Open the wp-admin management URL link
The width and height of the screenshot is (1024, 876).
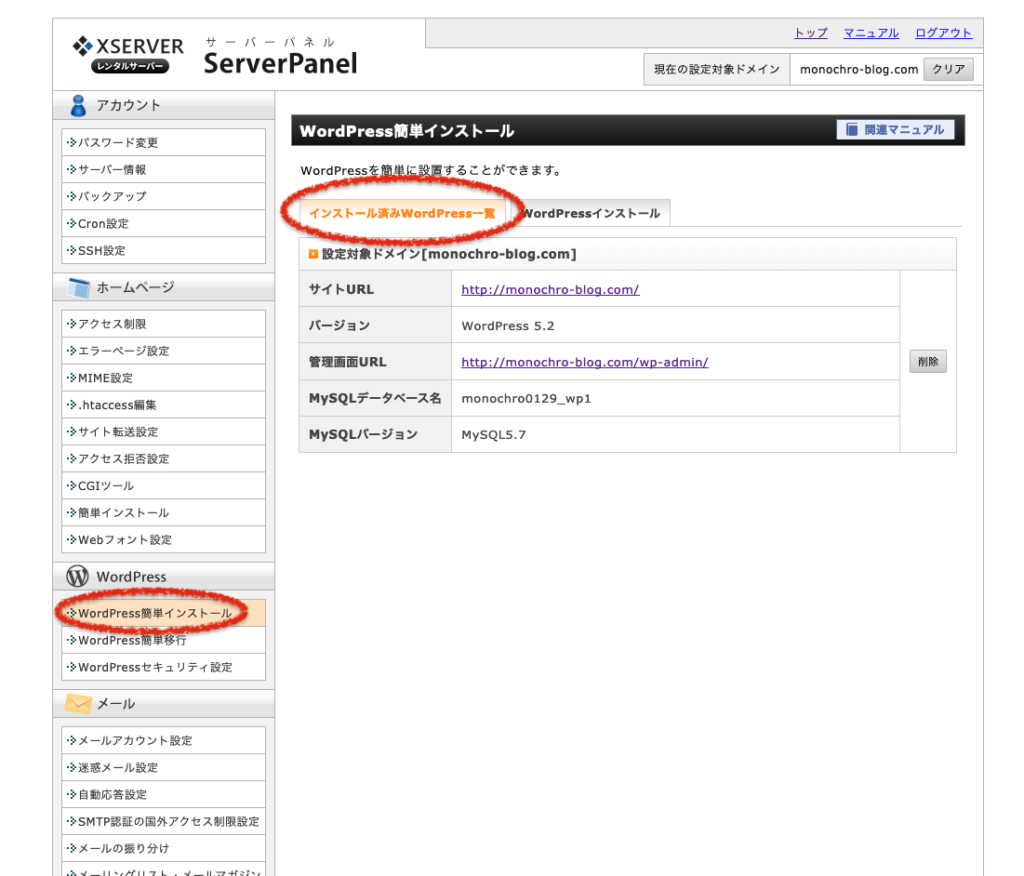[584, 362]
